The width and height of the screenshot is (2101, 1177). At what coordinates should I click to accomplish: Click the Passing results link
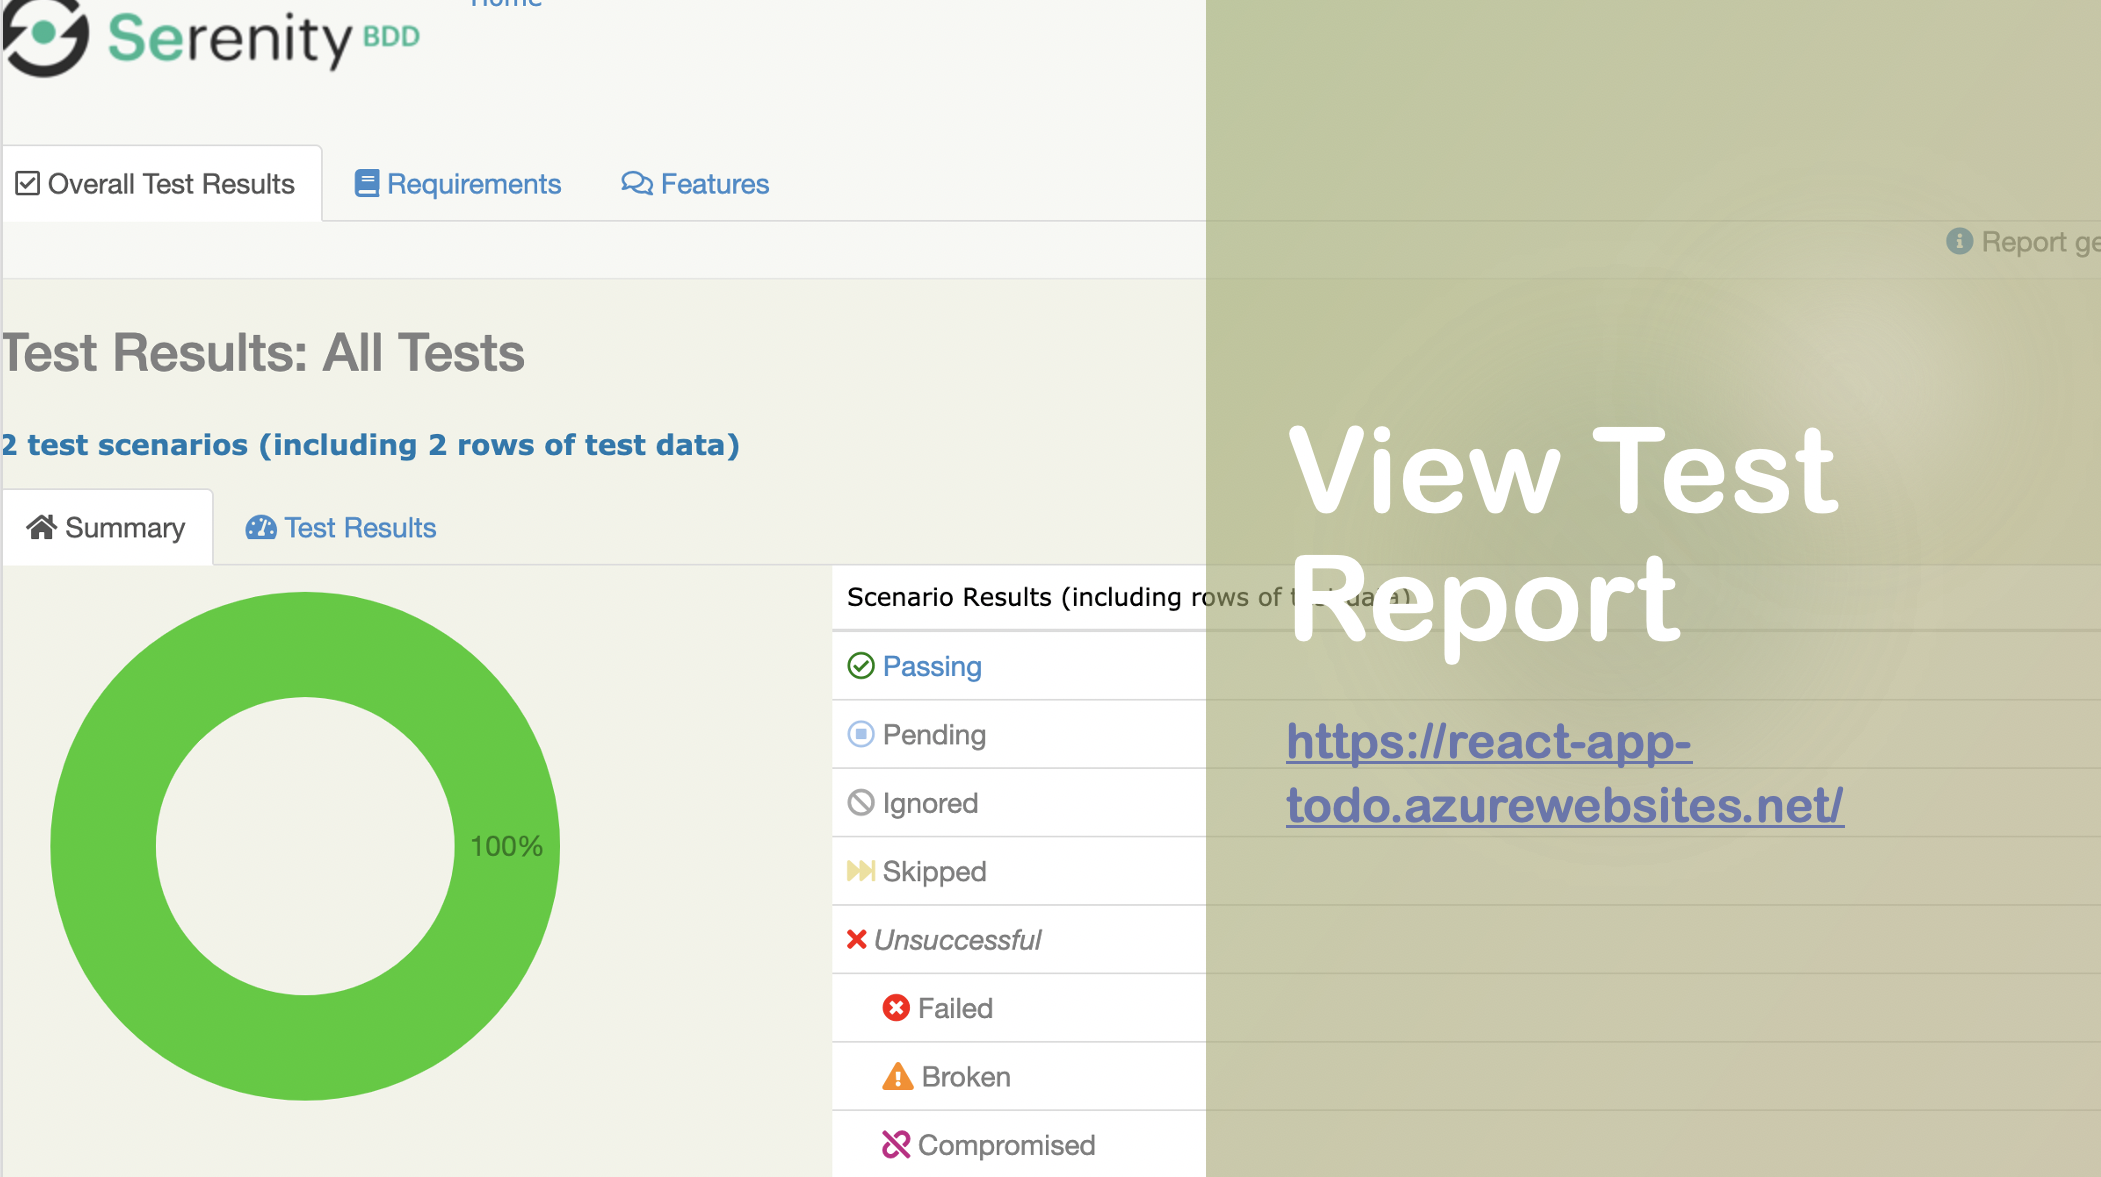(932, 666)
